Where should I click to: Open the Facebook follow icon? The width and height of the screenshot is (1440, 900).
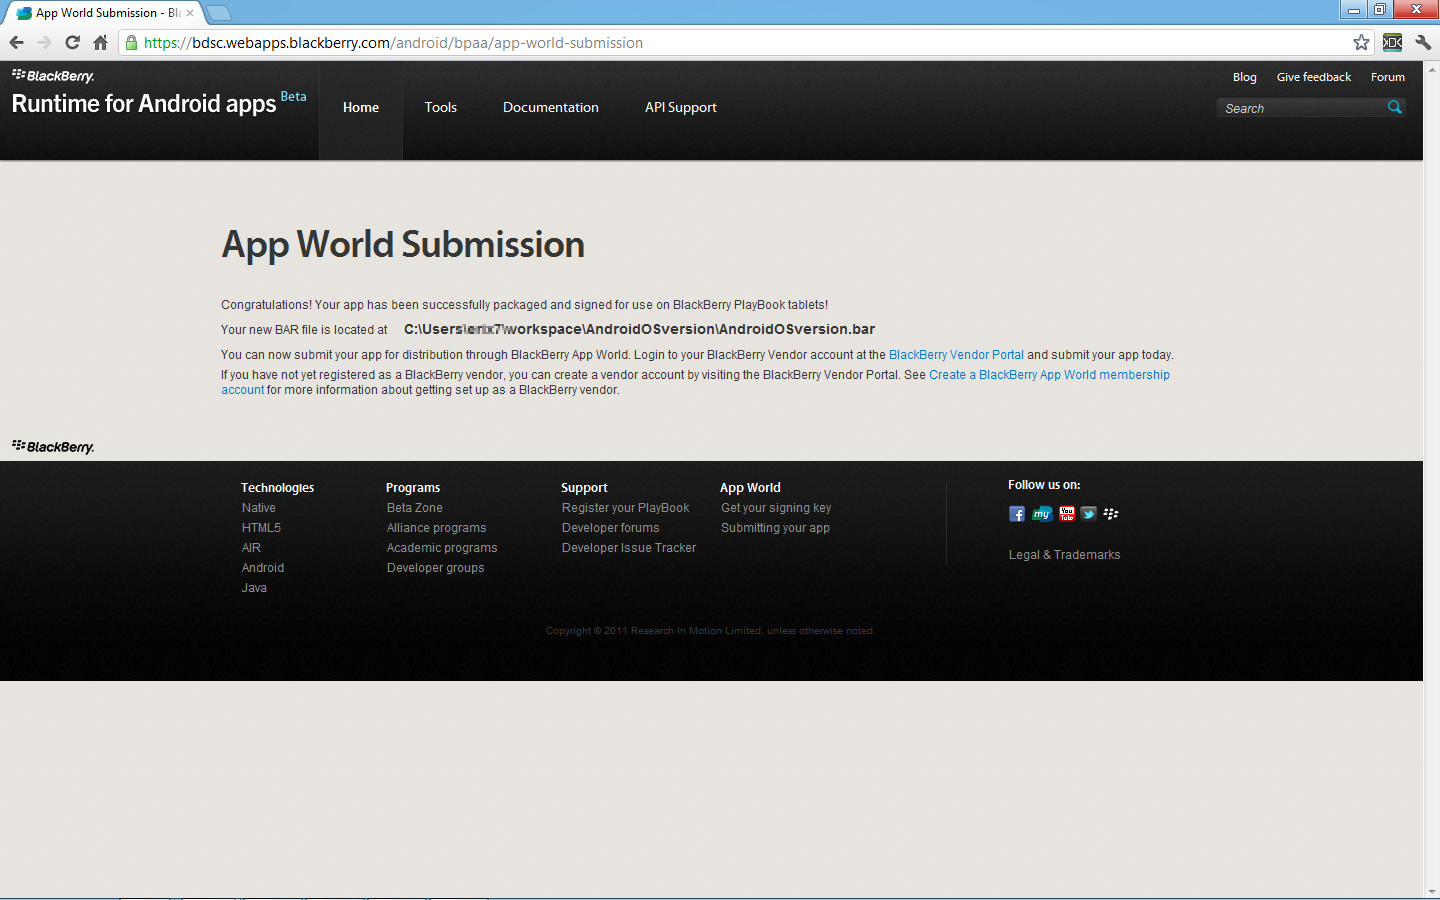[x=1017, y=514]
